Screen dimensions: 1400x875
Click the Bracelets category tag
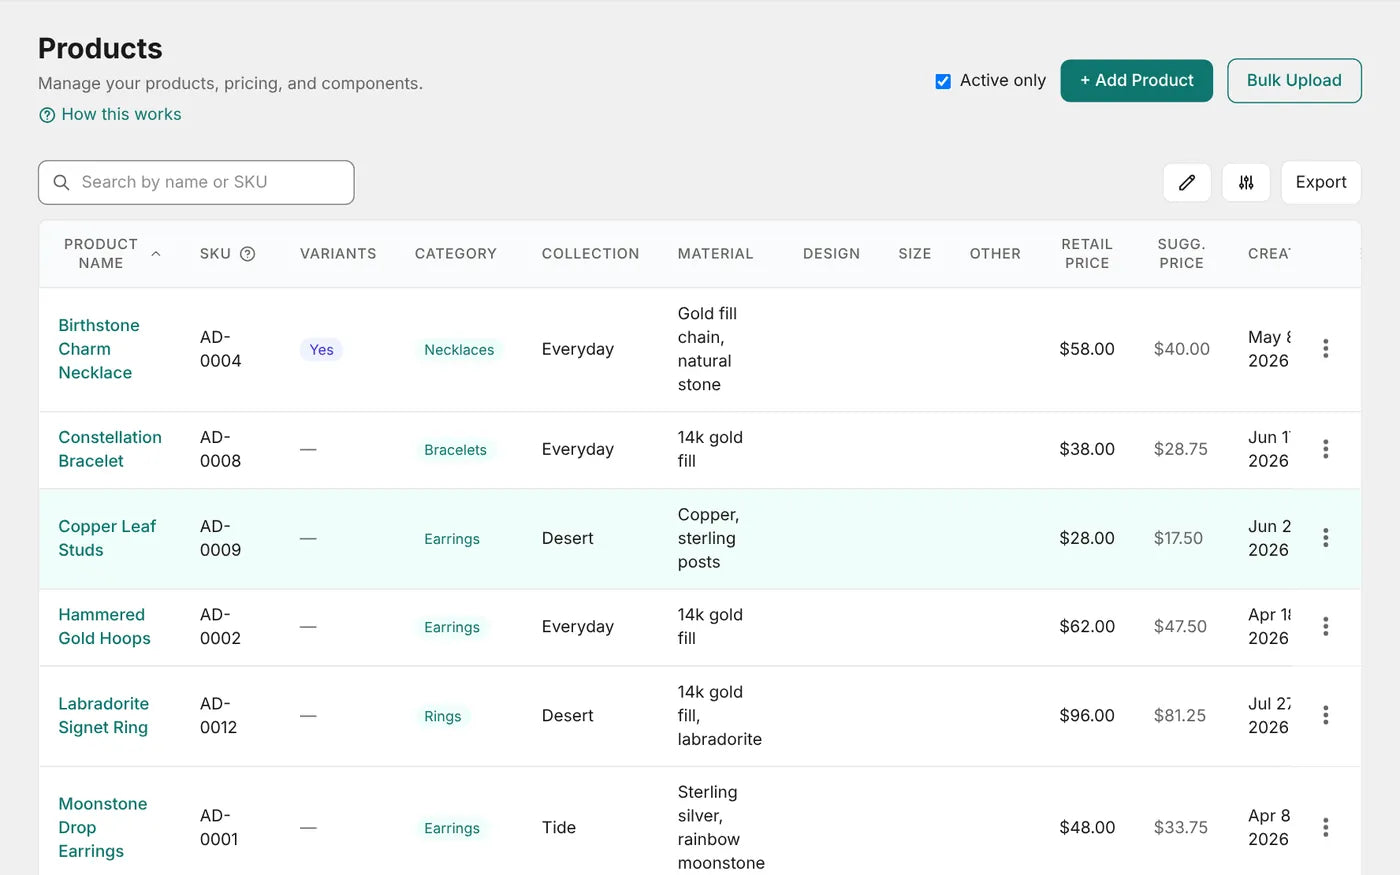pyautogui.click(x=455, y=450)
